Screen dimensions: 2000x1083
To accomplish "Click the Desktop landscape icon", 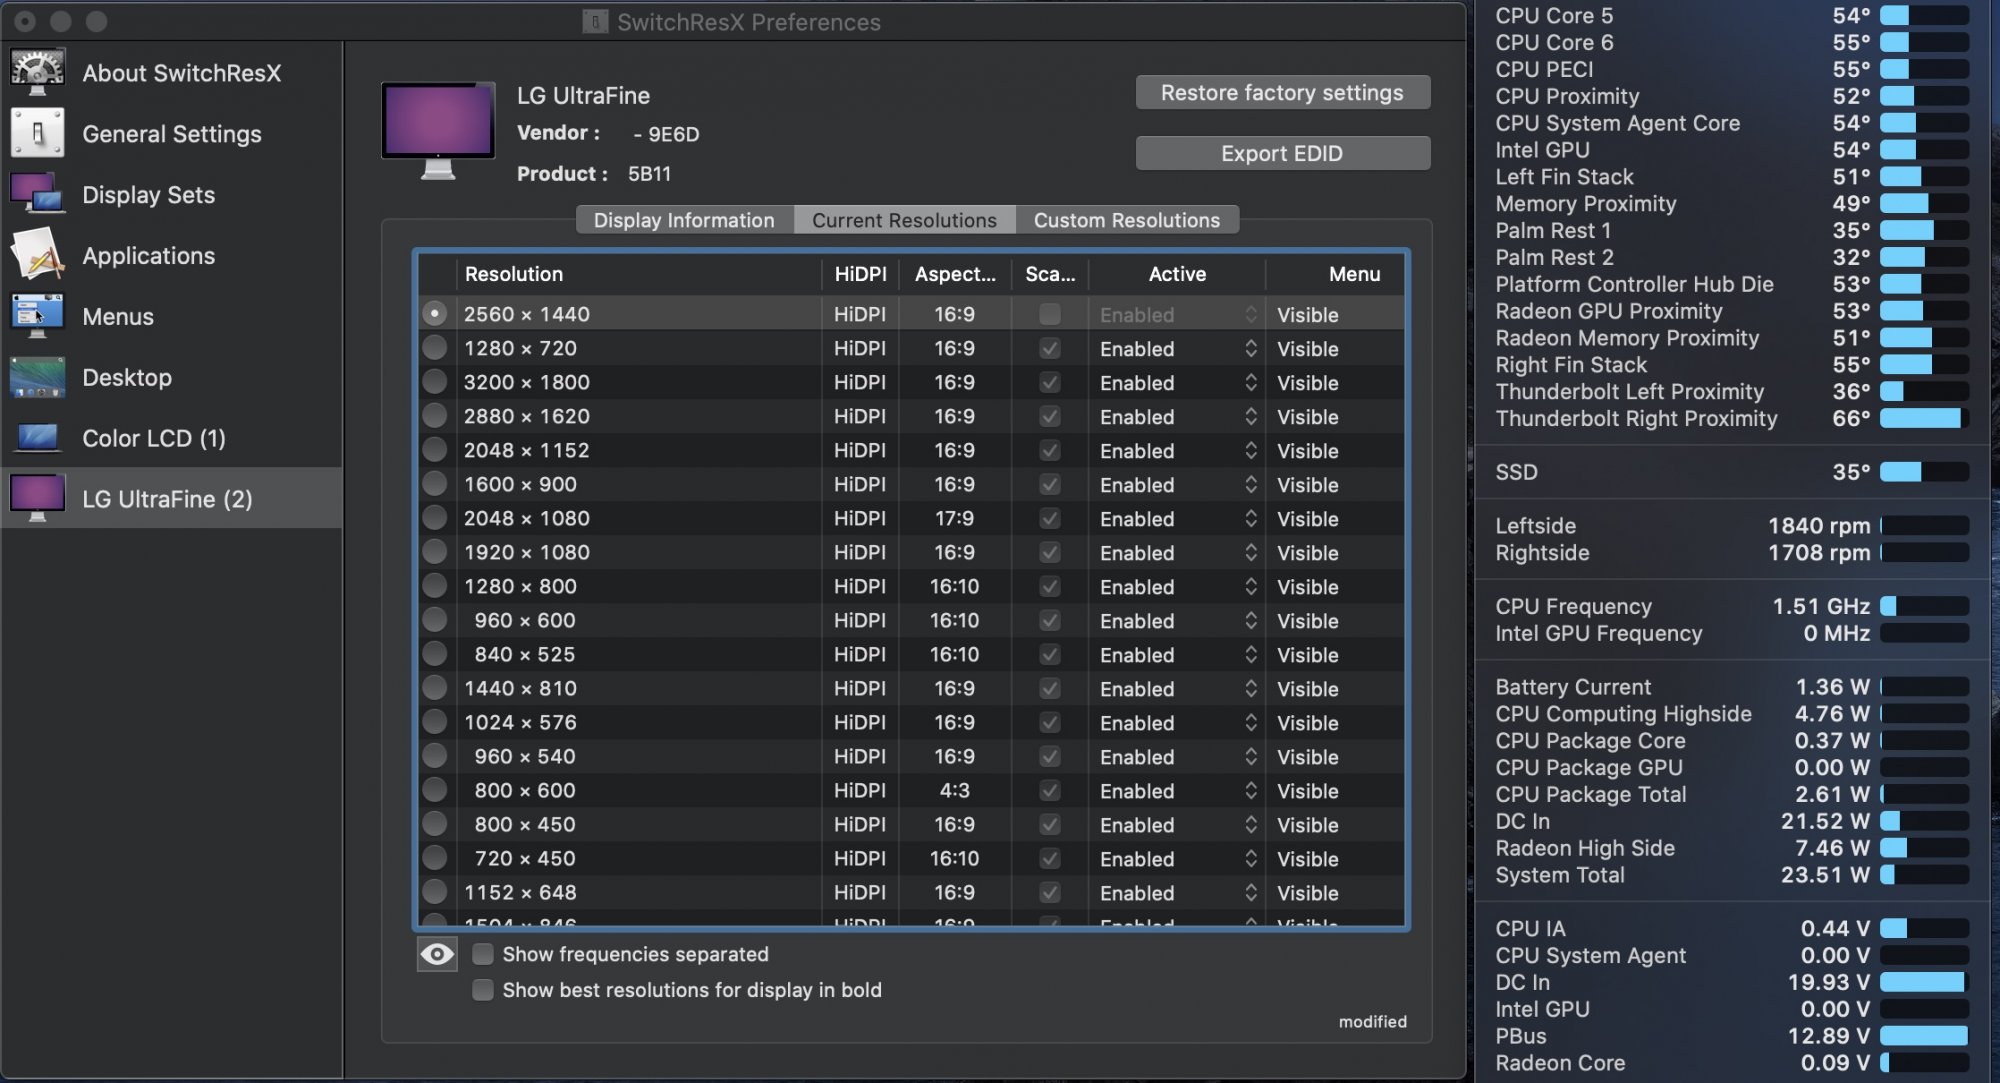I will [37, 377].
